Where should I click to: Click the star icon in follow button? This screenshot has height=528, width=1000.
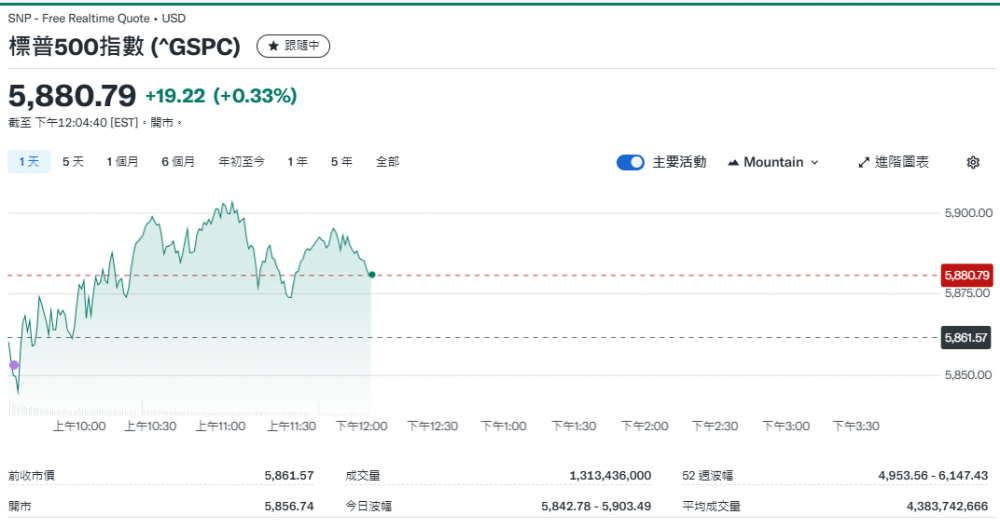(x=274, y=46)
